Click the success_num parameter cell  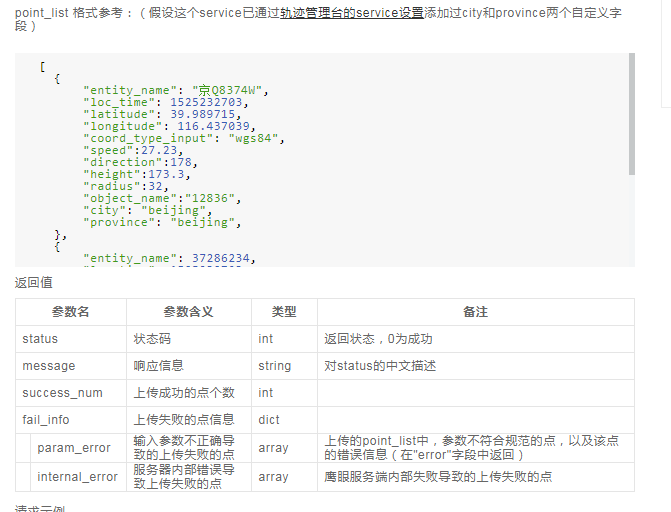(71, 393)
